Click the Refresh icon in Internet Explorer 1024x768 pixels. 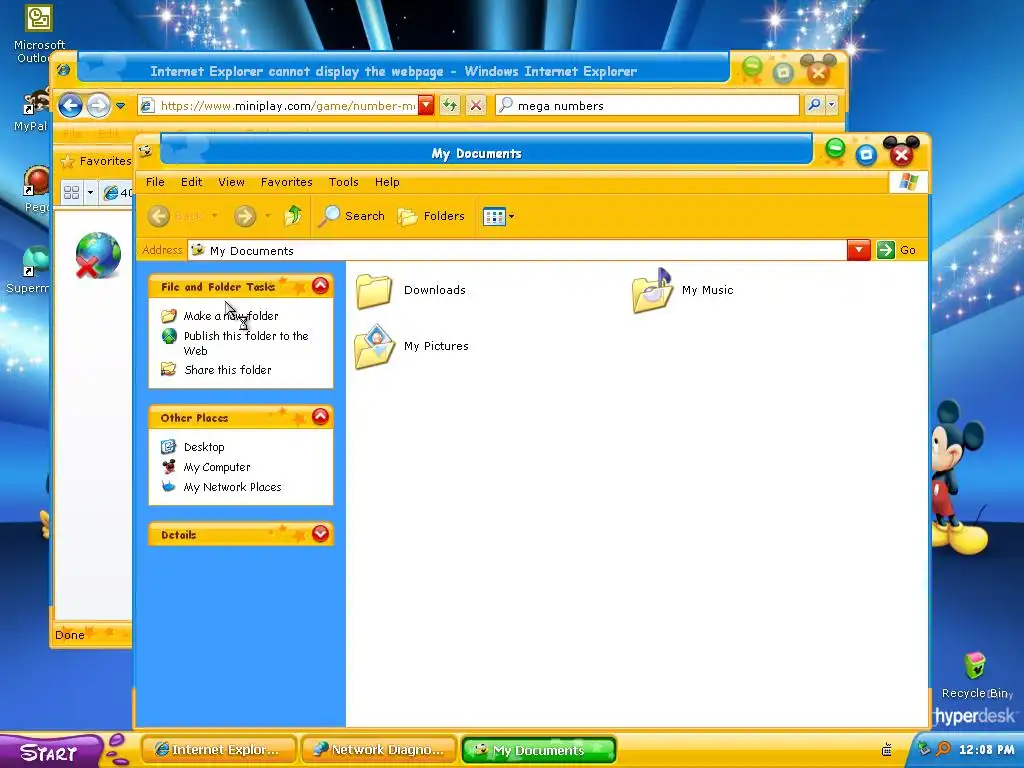[x=450, y=104]
